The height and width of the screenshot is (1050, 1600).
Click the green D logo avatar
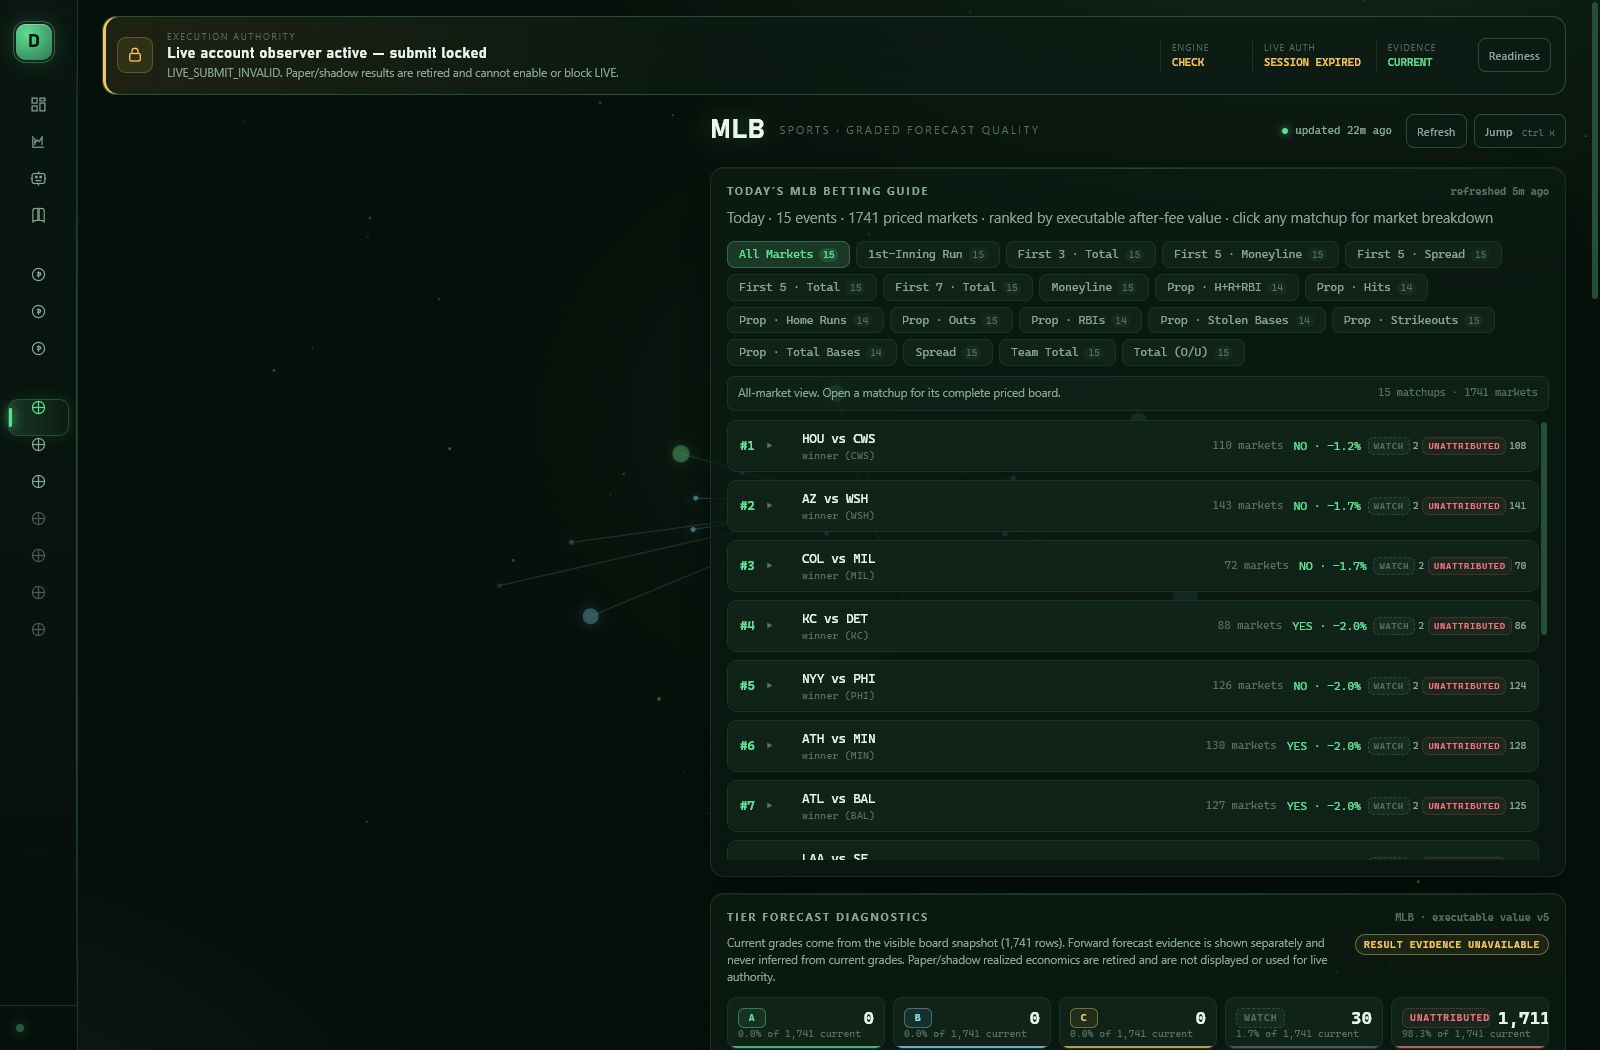[34, 42]
